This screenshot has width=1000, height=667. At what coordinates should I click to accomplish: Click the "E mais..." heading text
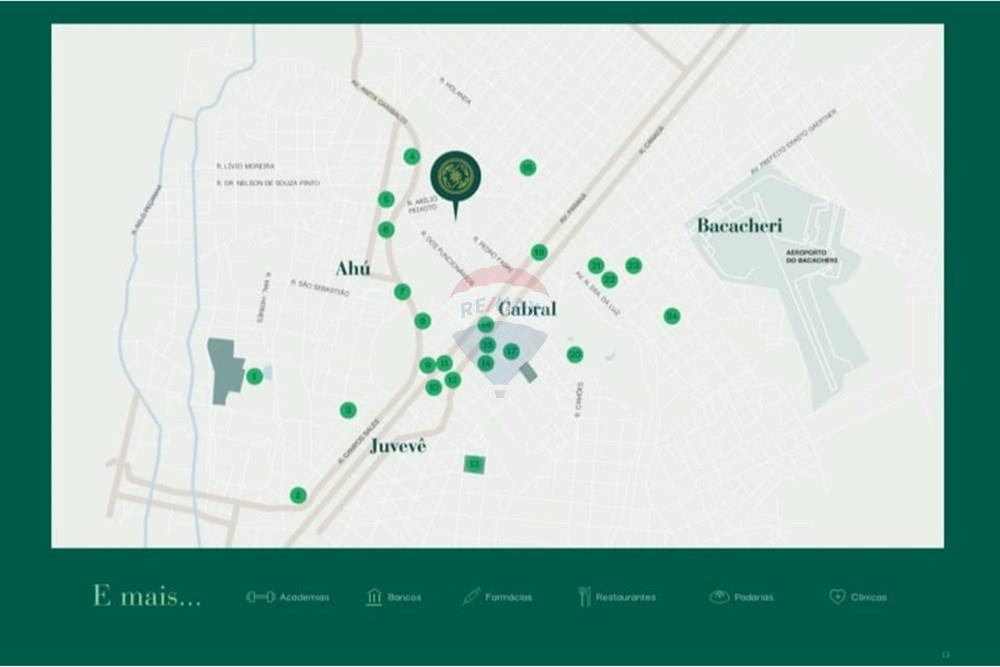pyautogui.click(x=147, y=597)
